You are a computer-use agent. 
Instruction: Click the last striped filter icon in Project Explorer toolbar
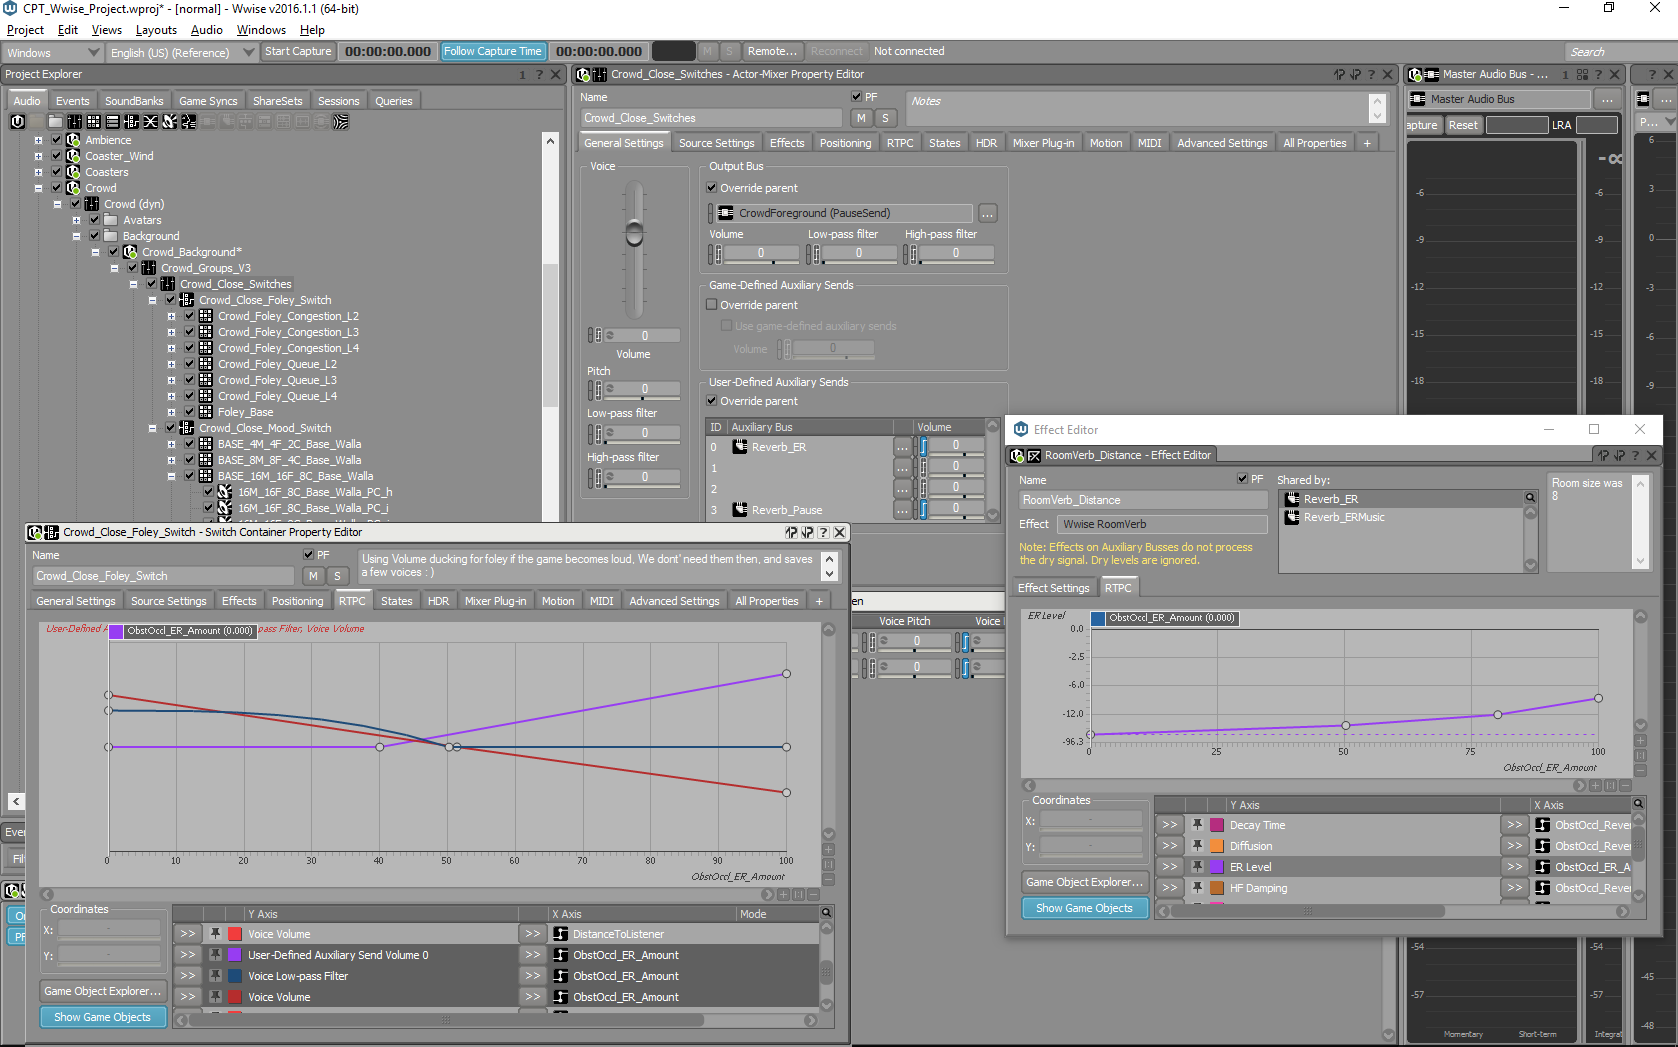coord(341,121)
